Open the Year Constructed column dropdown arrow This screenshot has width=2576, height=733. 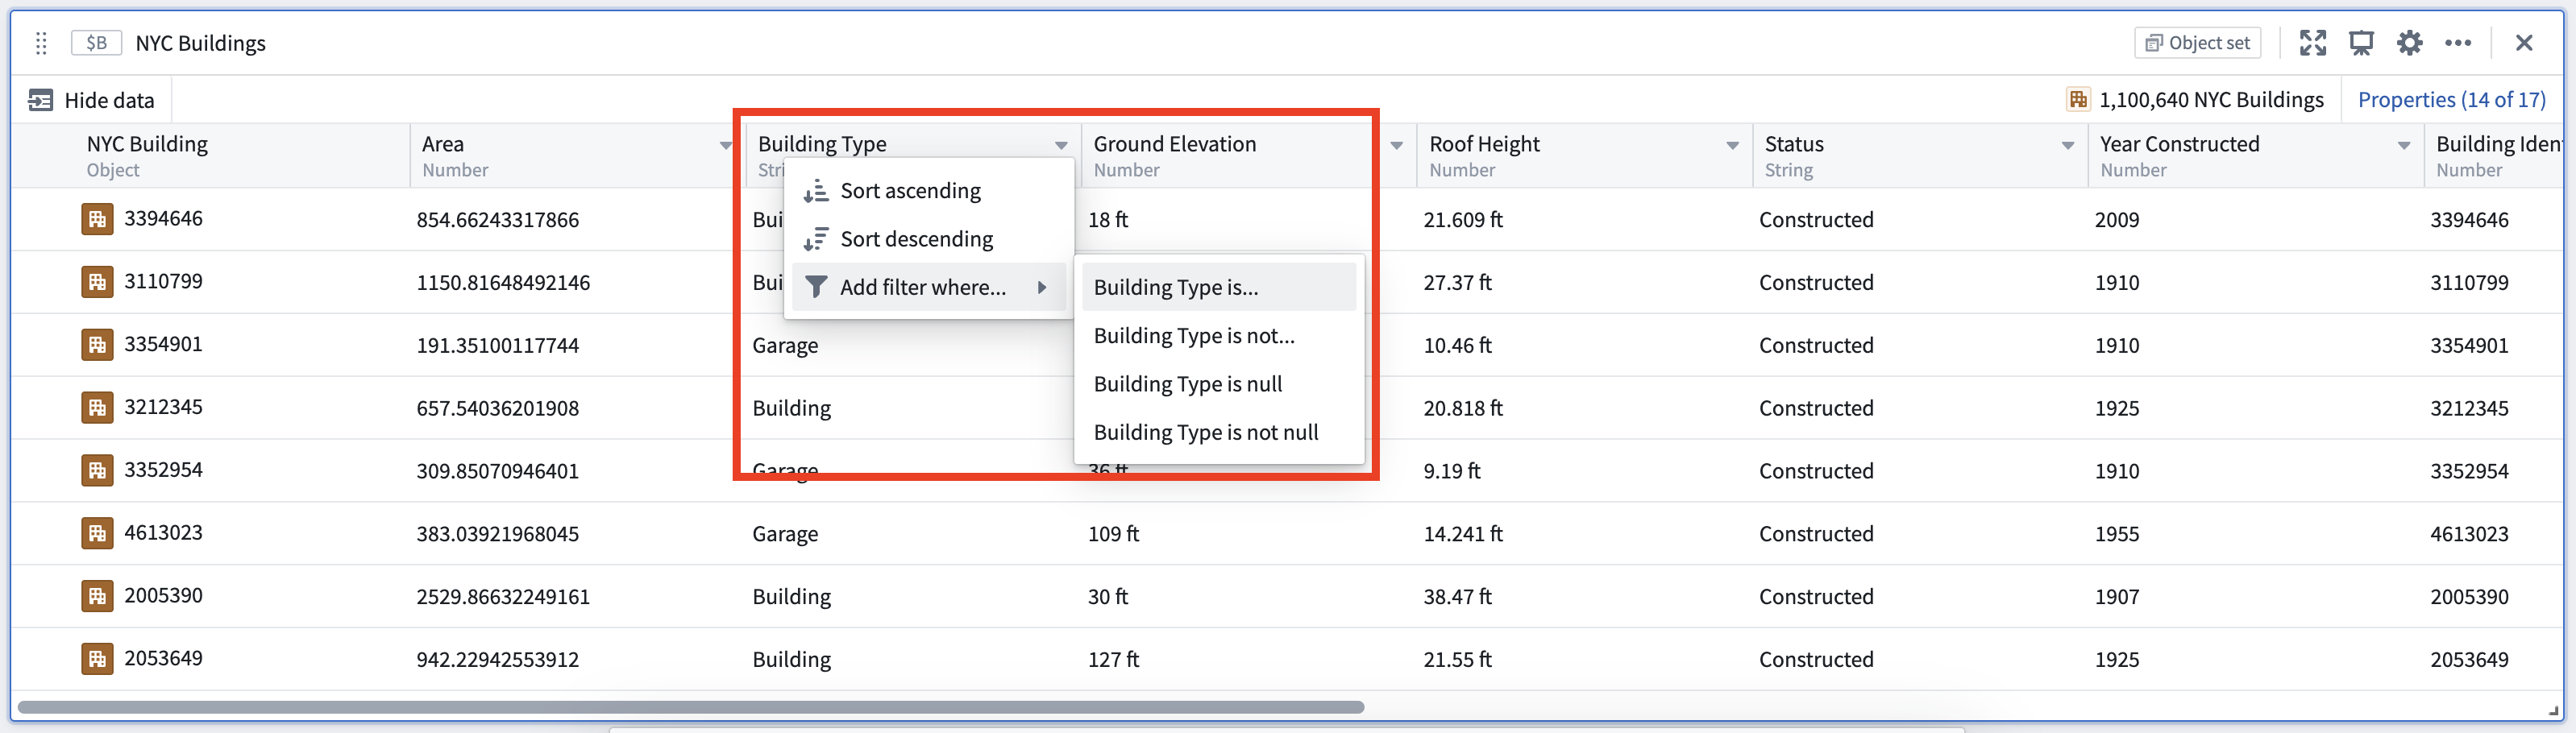click(2403, 146)
